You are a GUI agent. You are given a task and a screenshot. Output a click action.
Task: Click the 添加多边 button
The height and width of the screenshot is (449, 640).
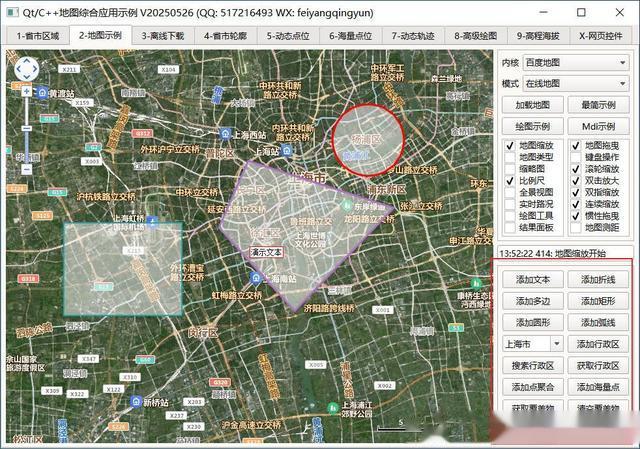click(533, 301)
